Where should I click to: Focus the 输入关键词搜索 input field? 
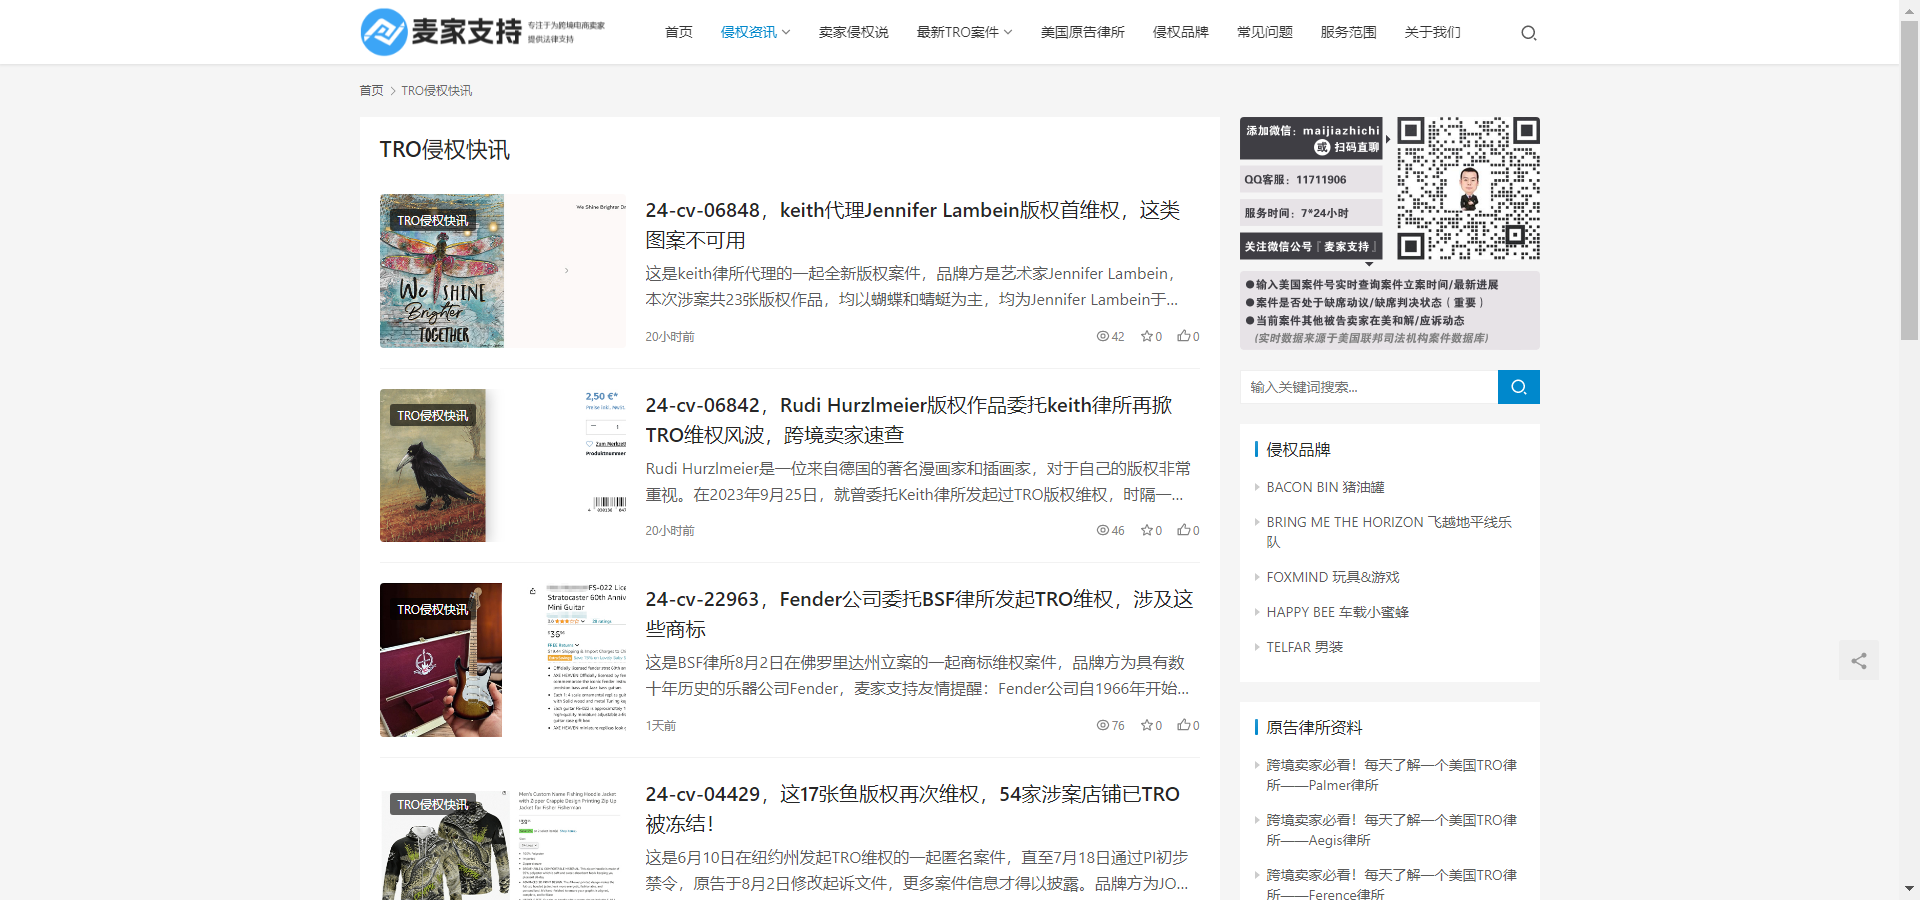coord(1369,387)
